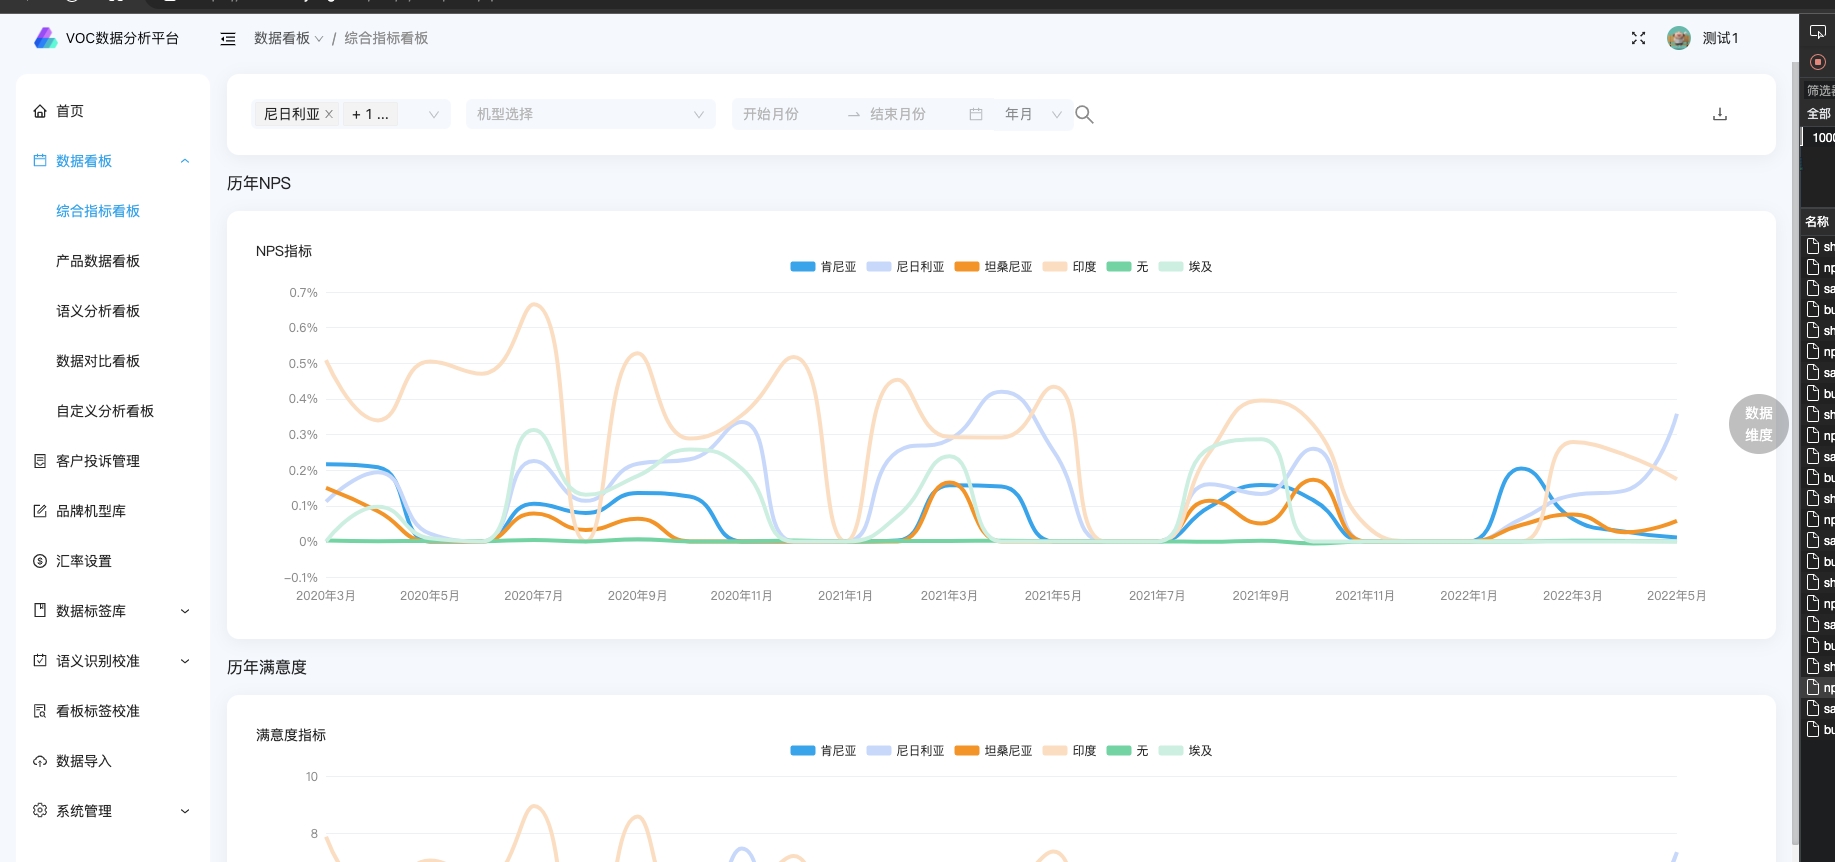The width and height of the screenshot is (1835, 862).
Task: Click the red record stop icon in the right panel
Action: [1818, 62]
